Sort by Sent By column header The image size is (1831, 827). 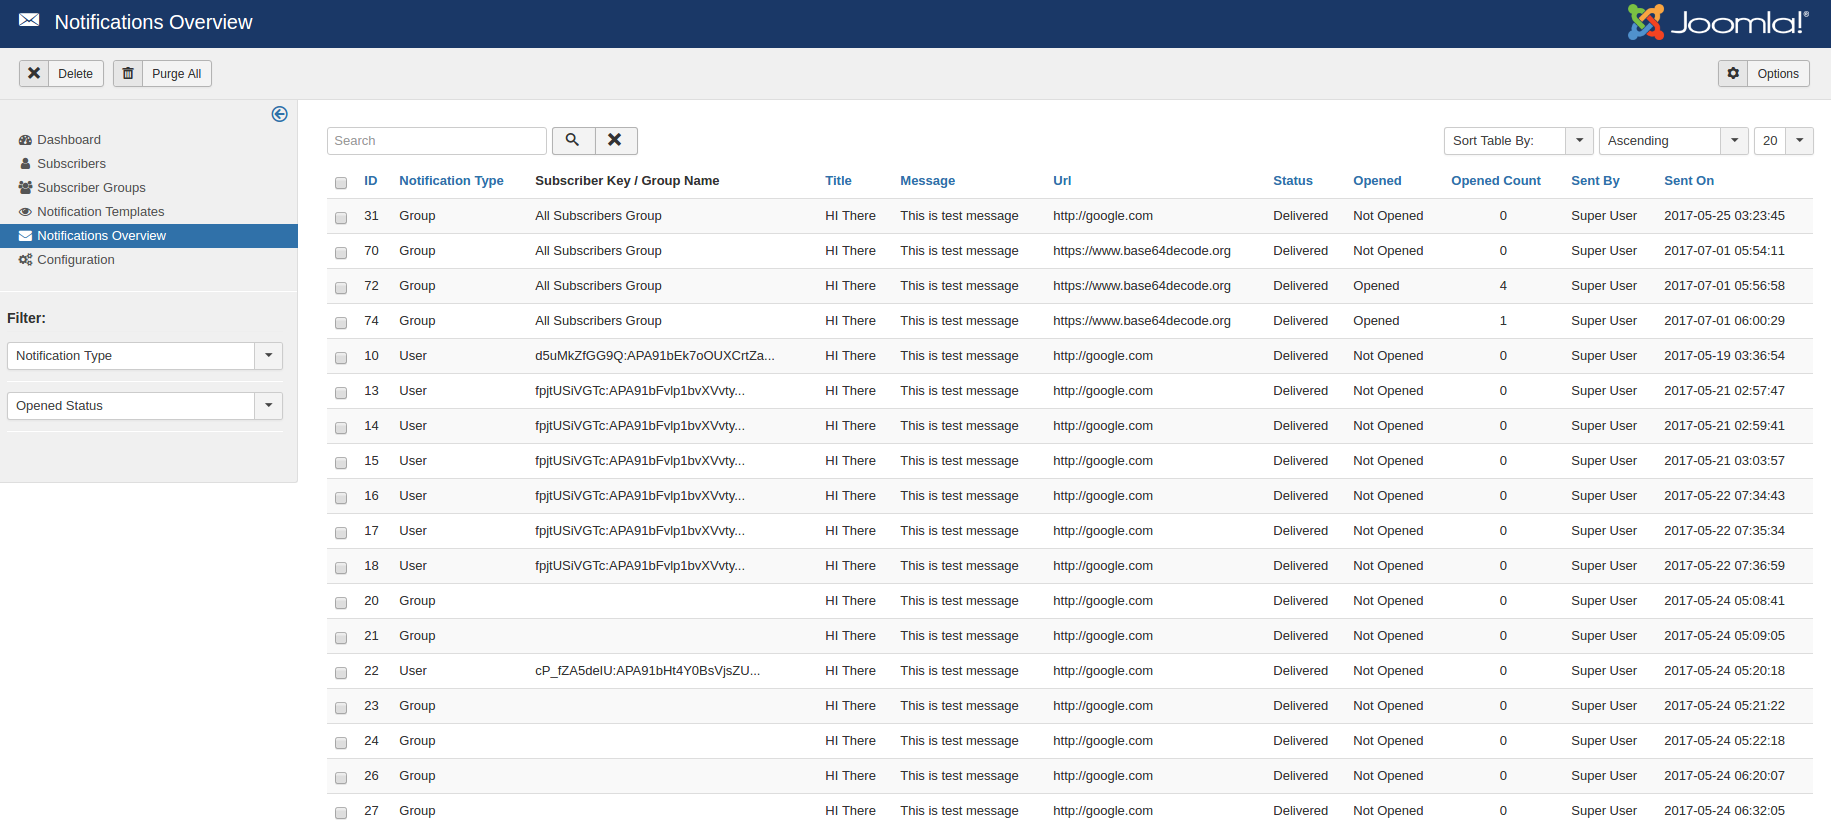(1595, 181)
